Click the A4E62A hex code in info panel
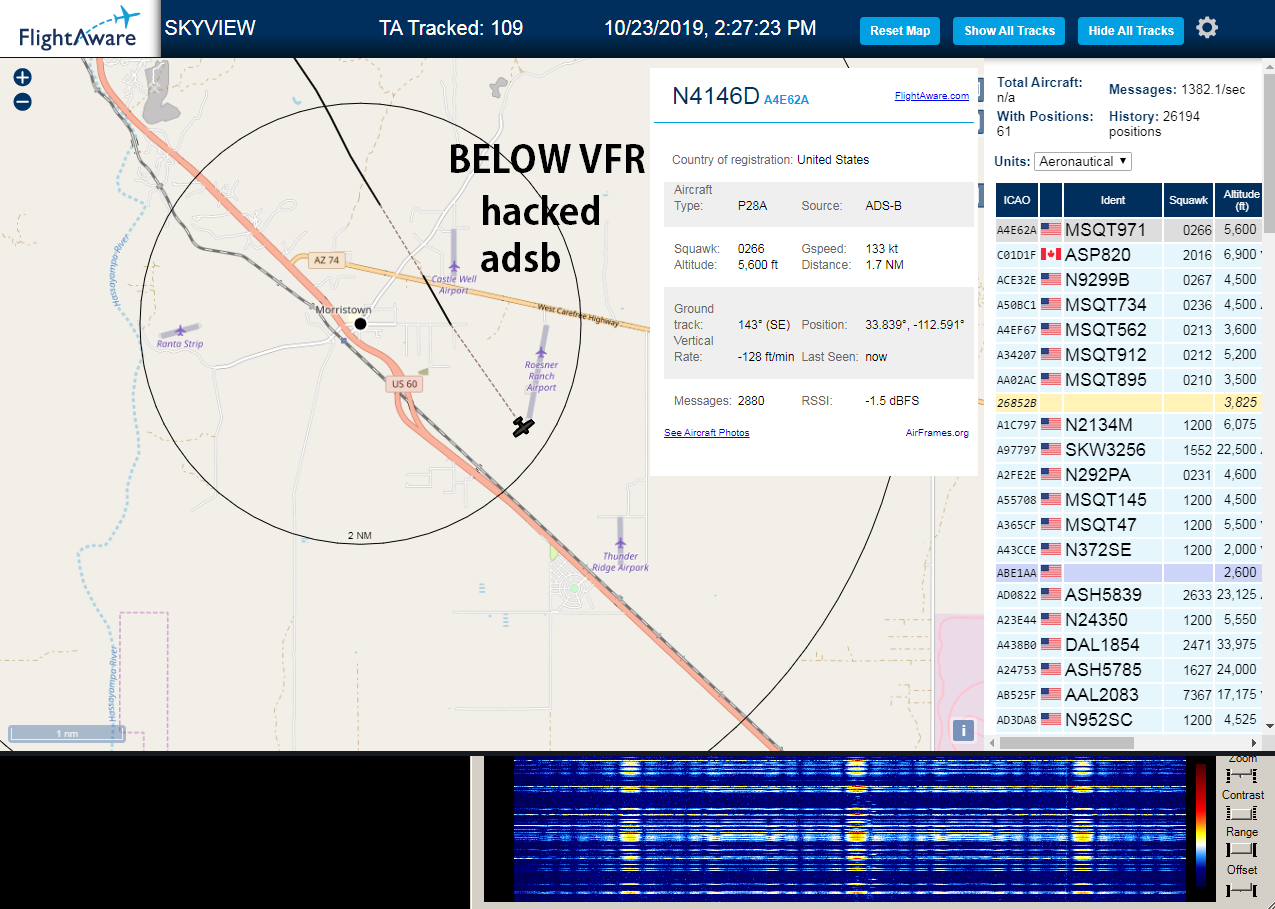The image size is (1275, 909). (786, 99)
